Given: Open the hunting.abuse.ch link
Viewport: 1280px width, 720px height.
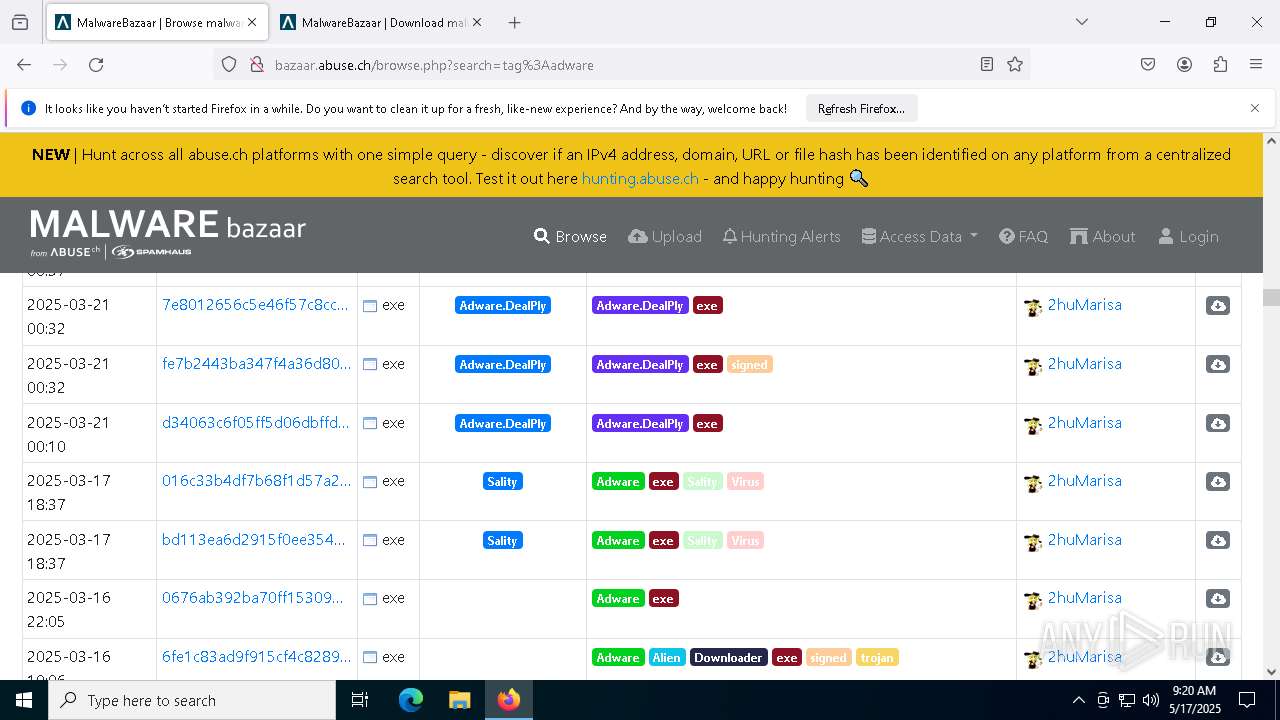Looking at the screenshot, I should tap(640, 178).
